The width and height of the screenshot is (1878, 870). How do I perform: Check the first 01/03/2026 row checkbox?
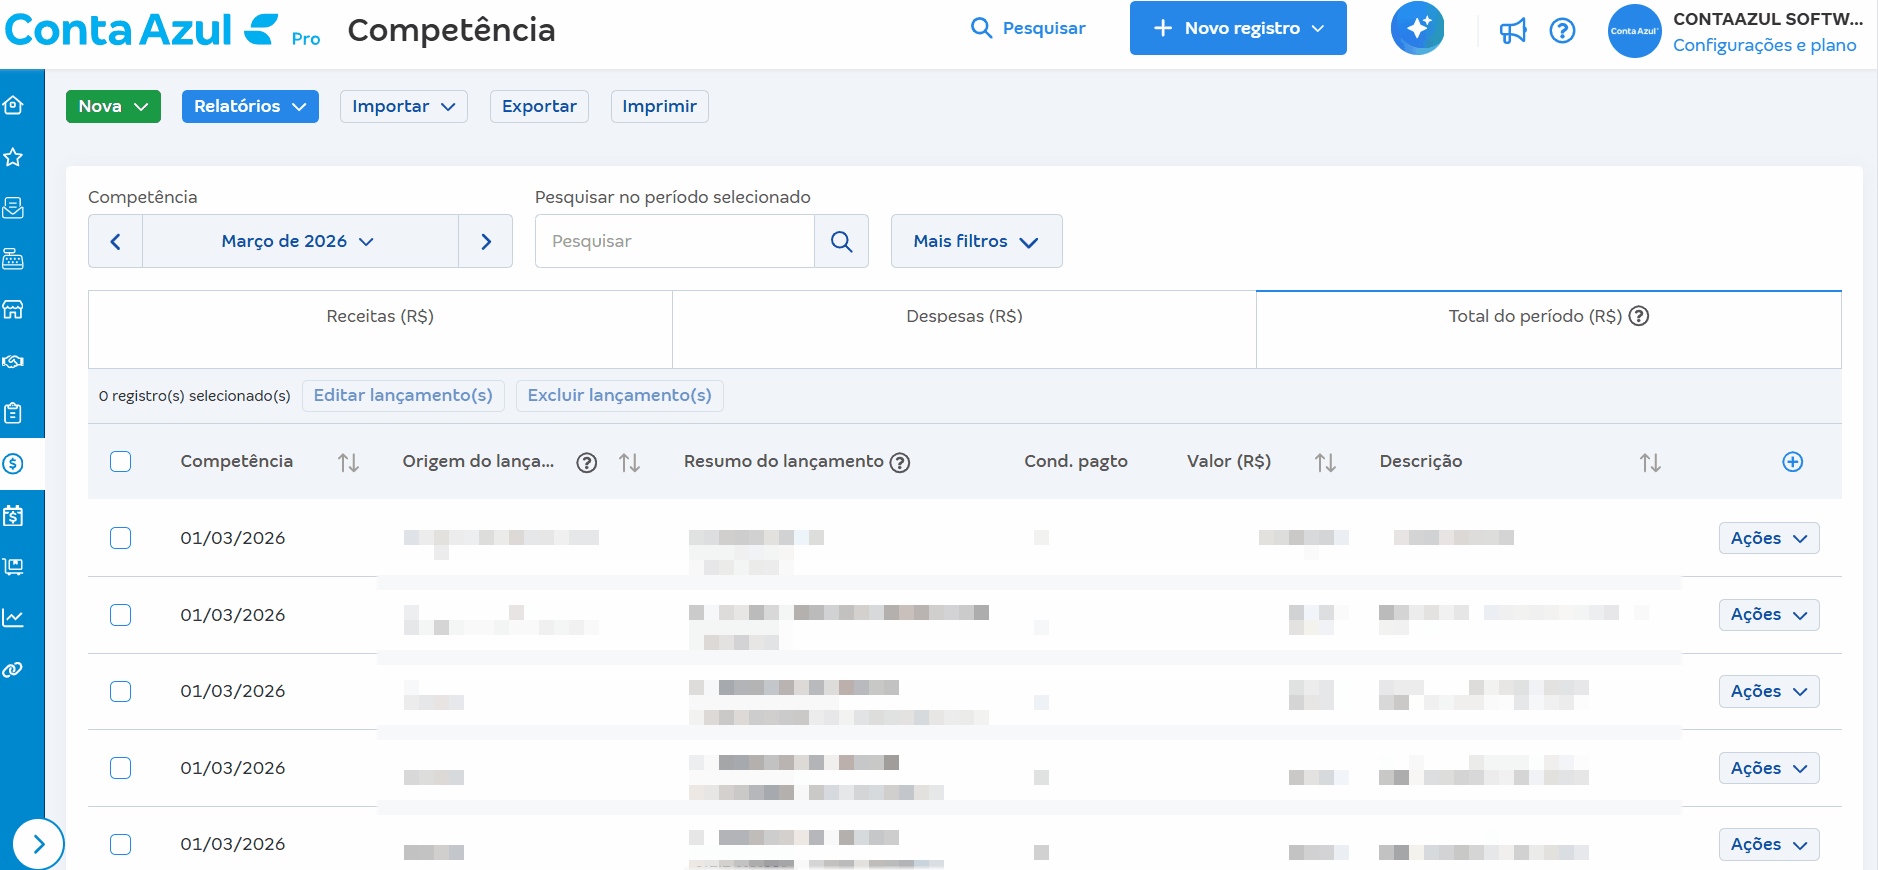coord(121,538)
